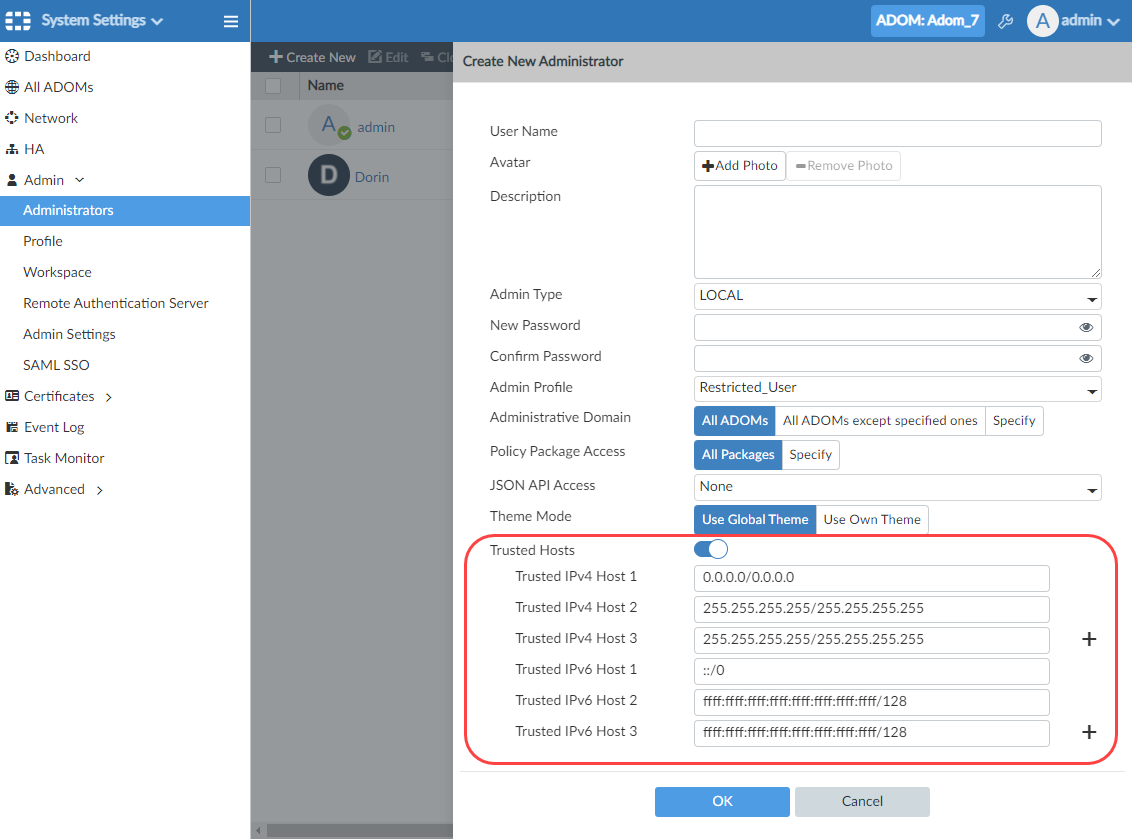Image resolution: width=1132 pixels, height=839 pixels.
Task: Expand the Certificates sidebar section
Action: point(60,396)
